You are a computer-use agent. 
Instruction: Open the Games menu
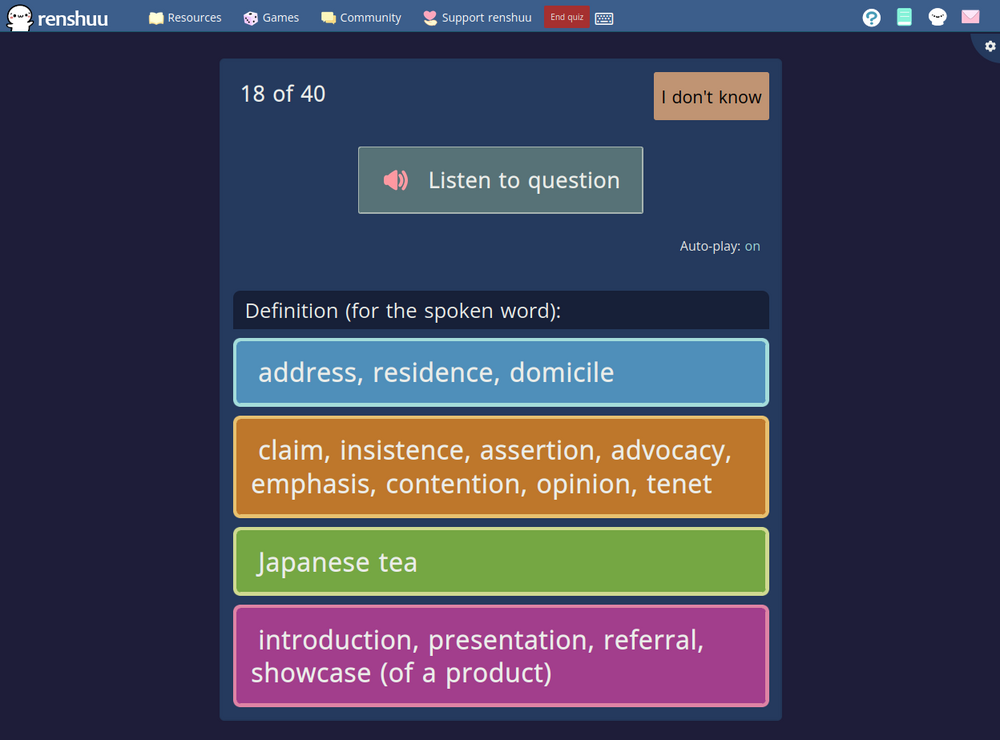[x=271, y=18]
